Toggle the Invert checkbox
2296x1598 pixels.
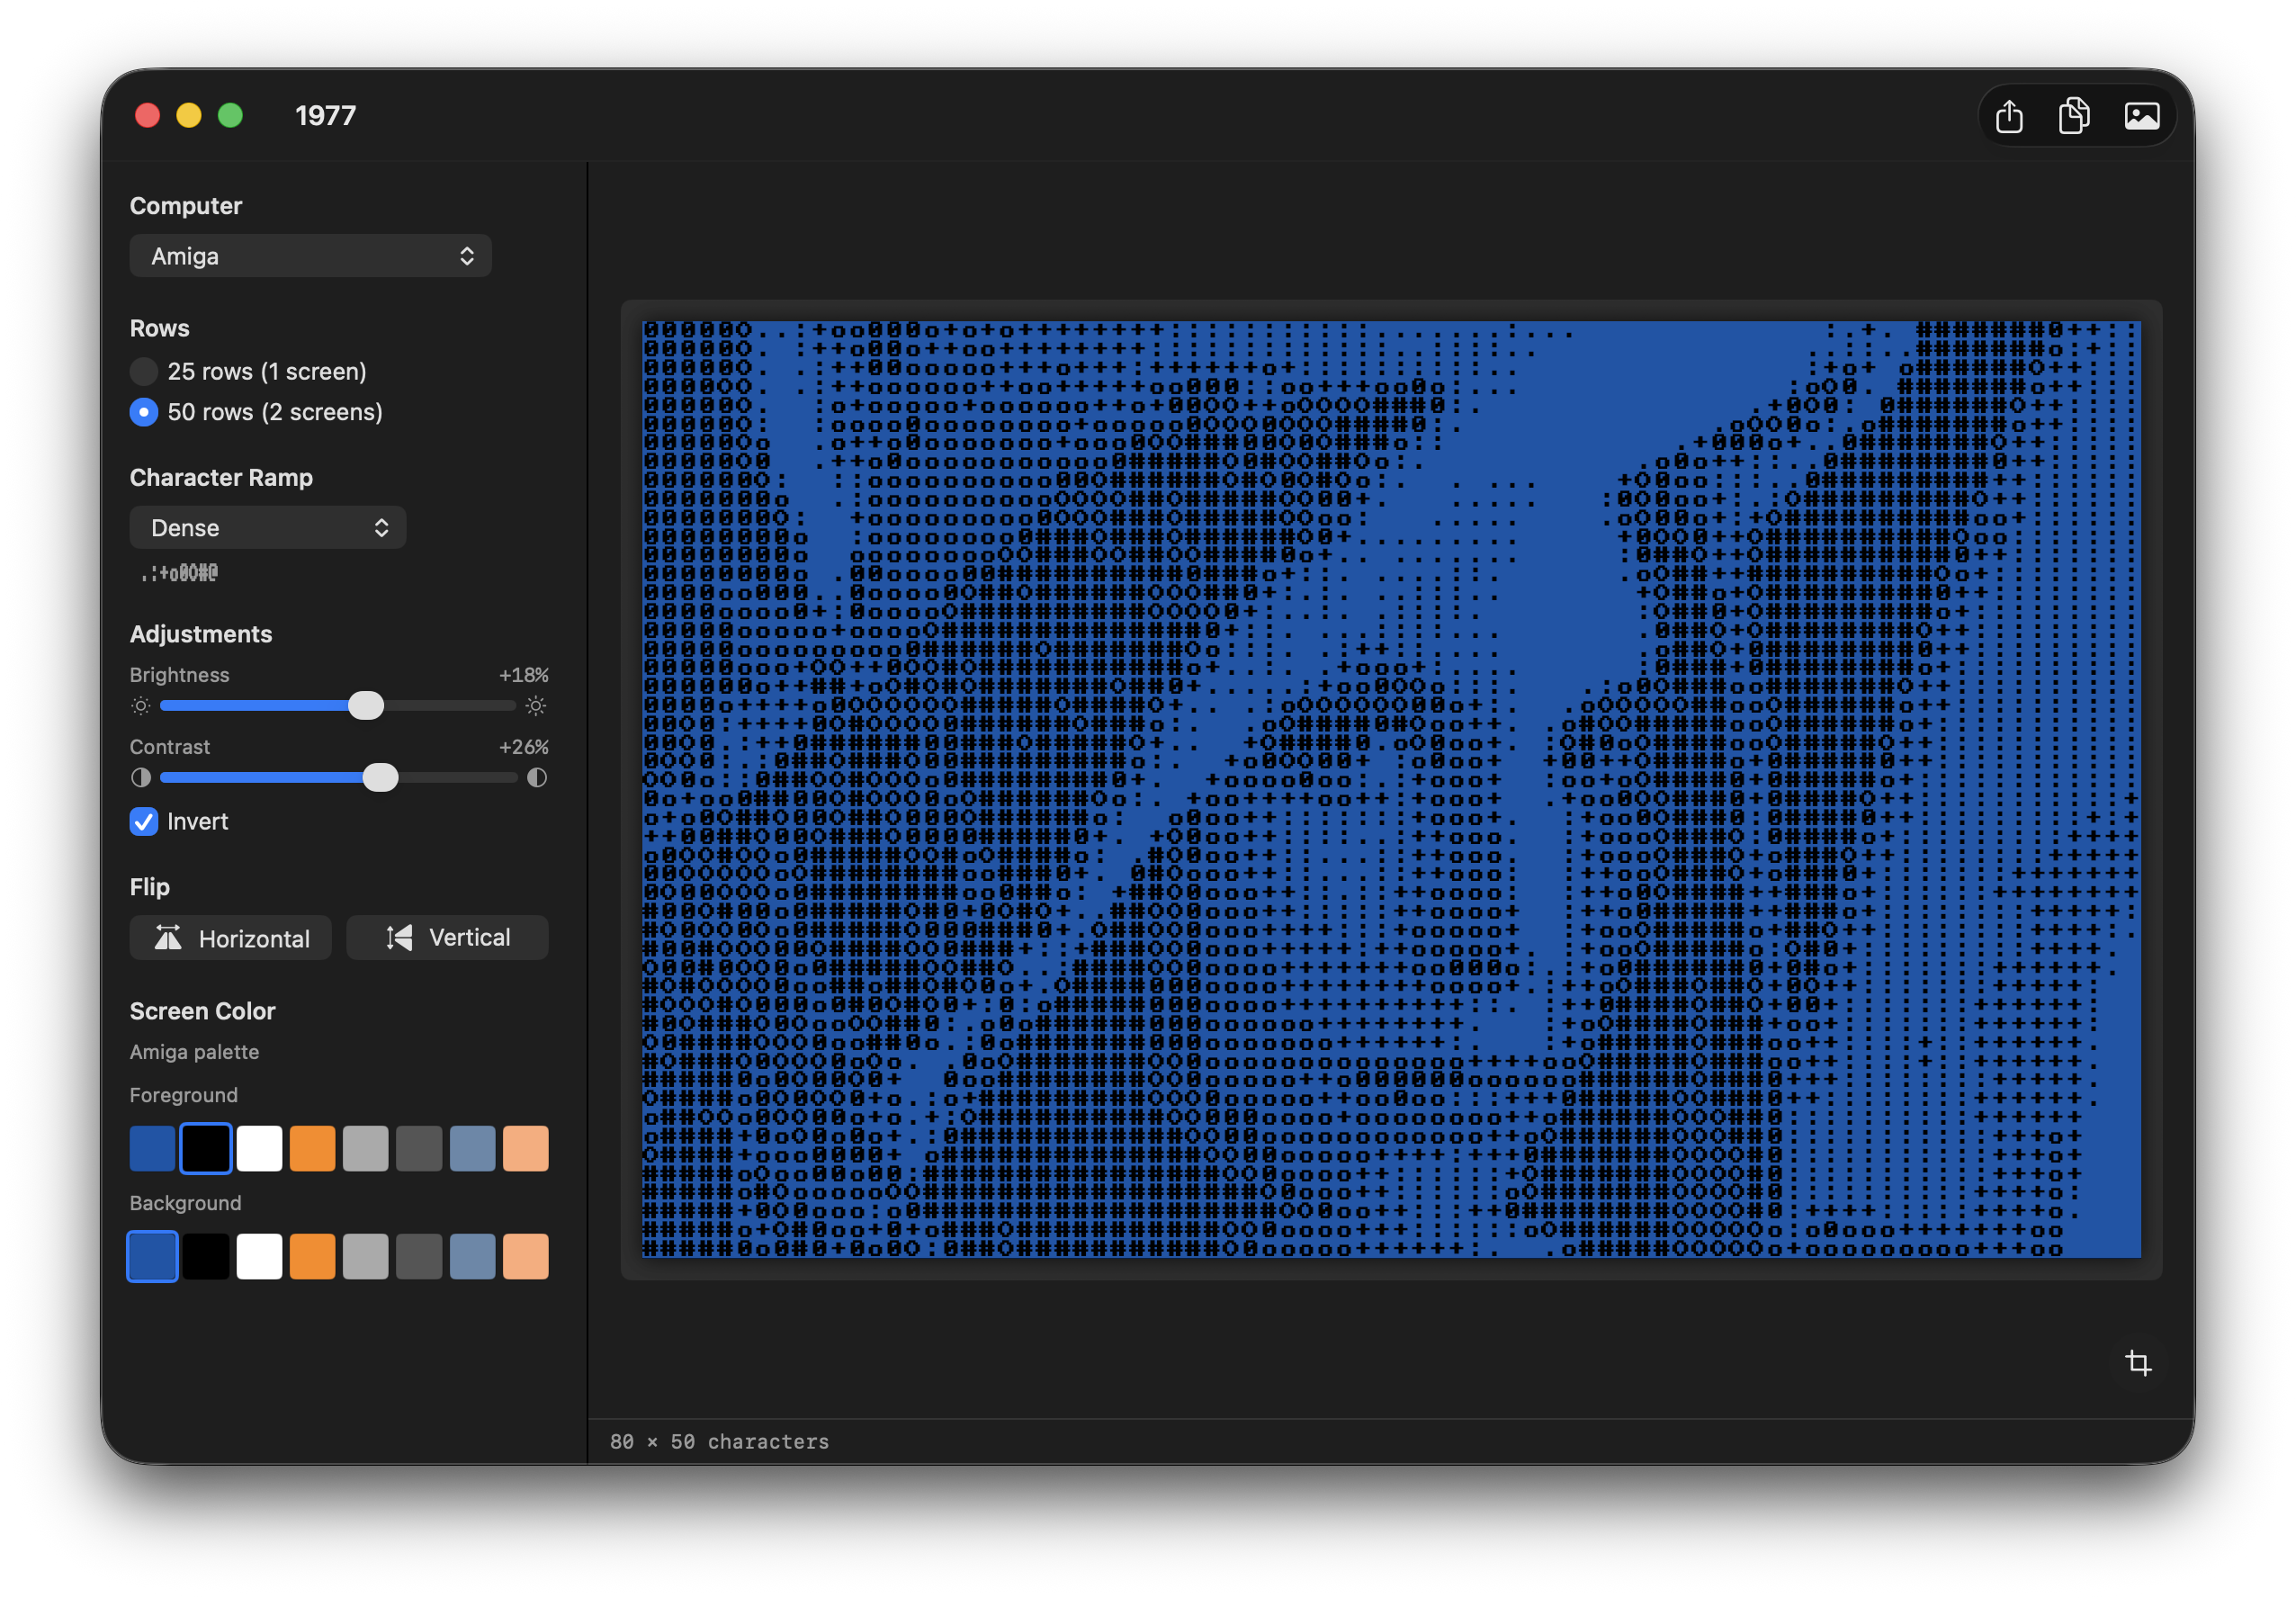(144, 822)
